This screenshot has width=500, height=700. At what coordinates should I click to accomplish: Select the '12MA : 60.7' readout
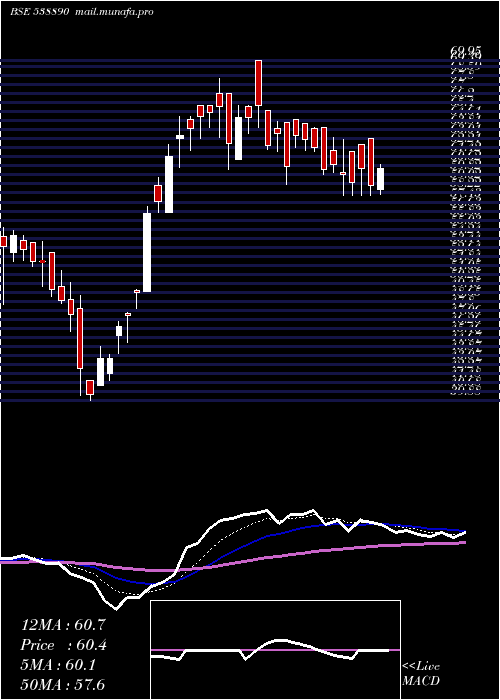click(63, 625)
